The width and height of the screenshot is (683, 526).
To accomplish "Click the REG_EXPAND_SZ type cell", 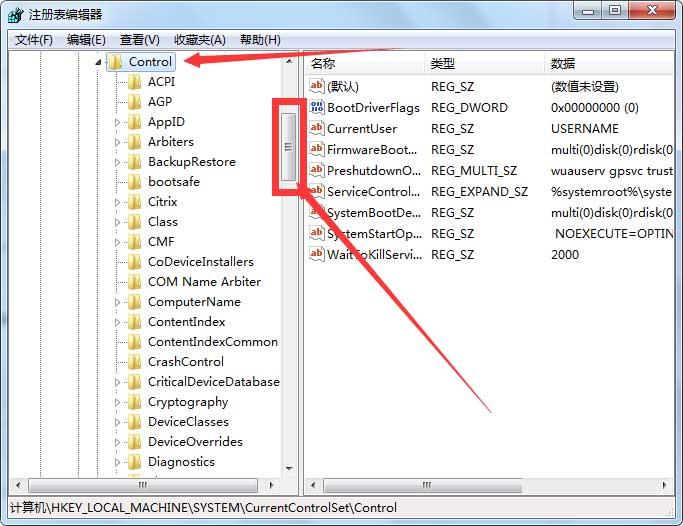I will coord(480,192).
